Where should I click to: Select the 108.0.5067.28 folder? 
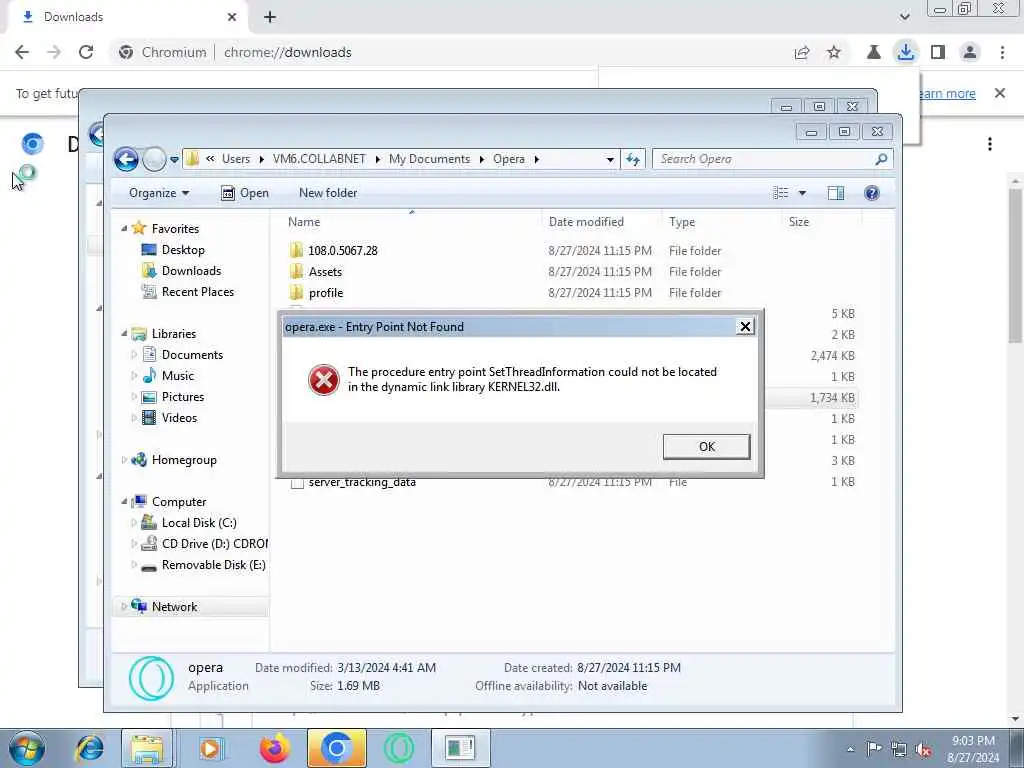pyautogui.click(x=343, y=250)
